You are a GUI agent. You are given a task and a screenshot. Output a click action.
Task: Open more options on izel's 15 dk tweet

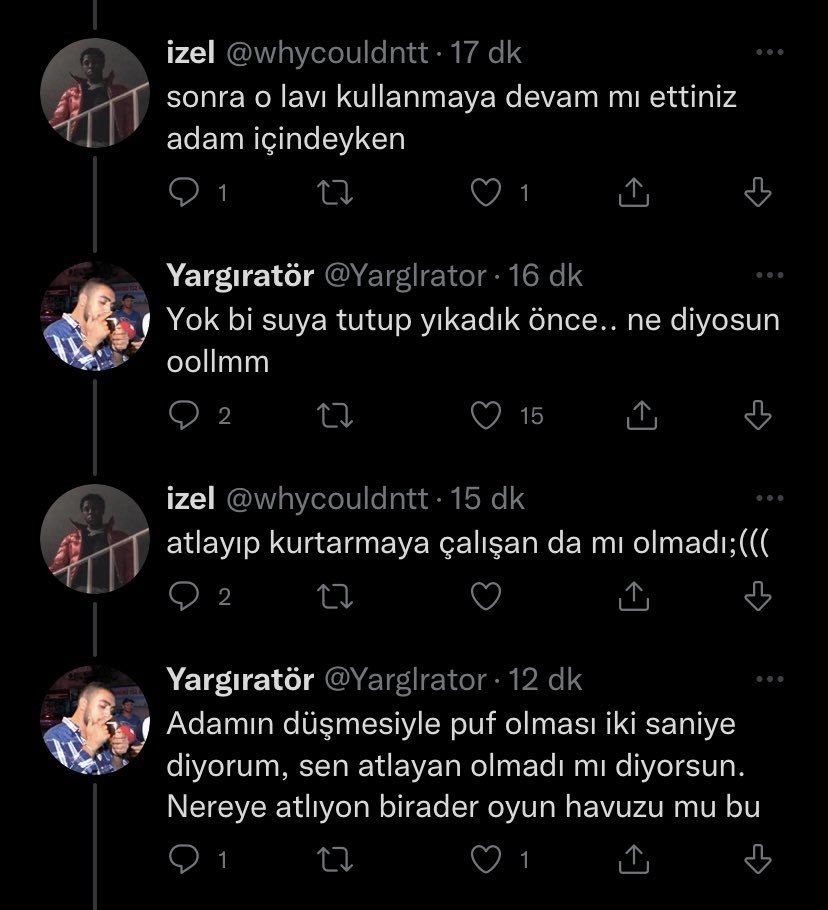tap(769, 498)
